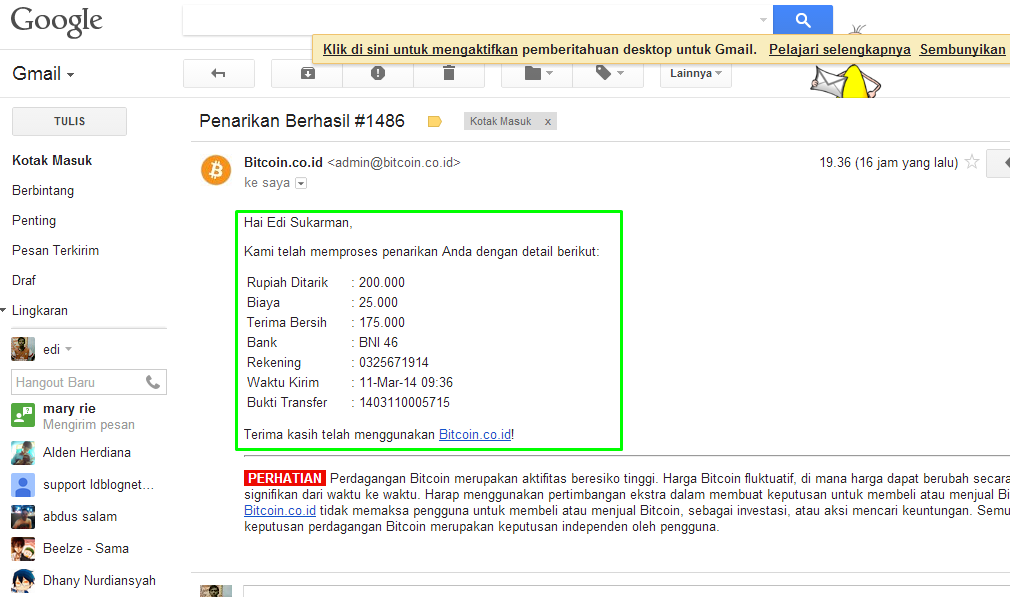Star this message from Bitcoin.co.id

[972, 162]
